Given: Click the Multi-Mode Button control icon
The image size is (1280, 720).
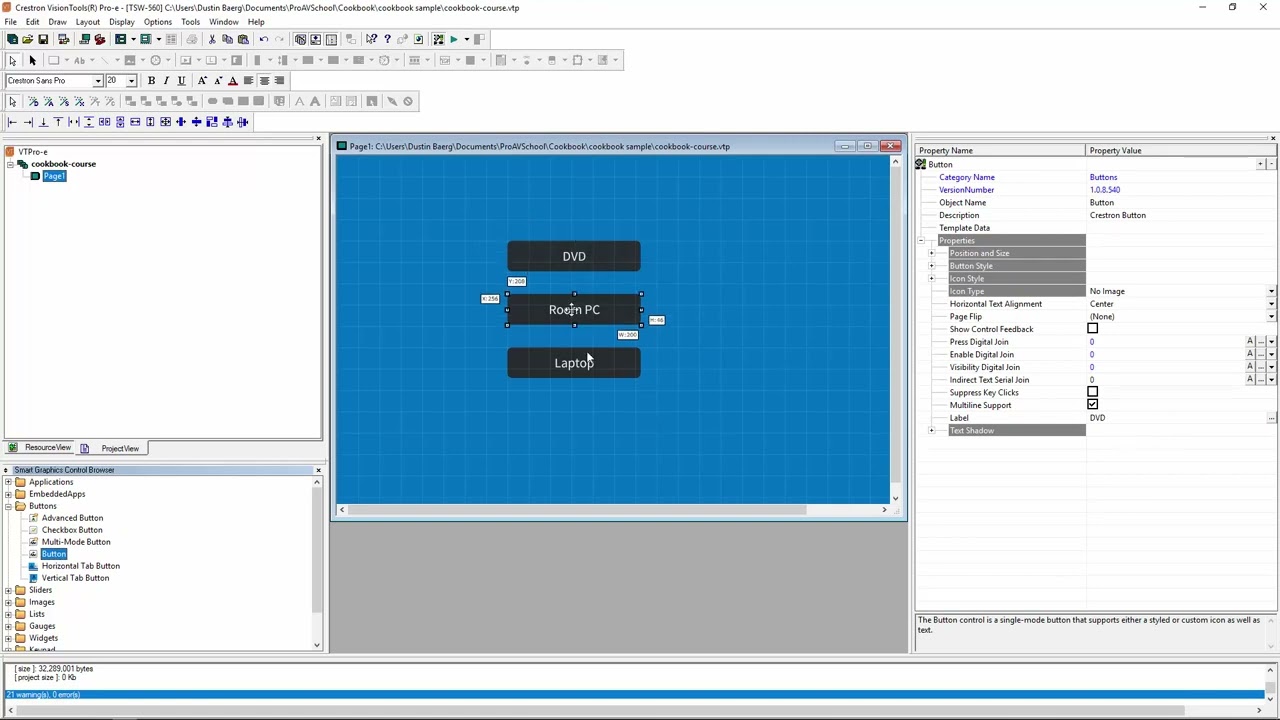Looking at the screenshot, I should click(x=33, y=542).
